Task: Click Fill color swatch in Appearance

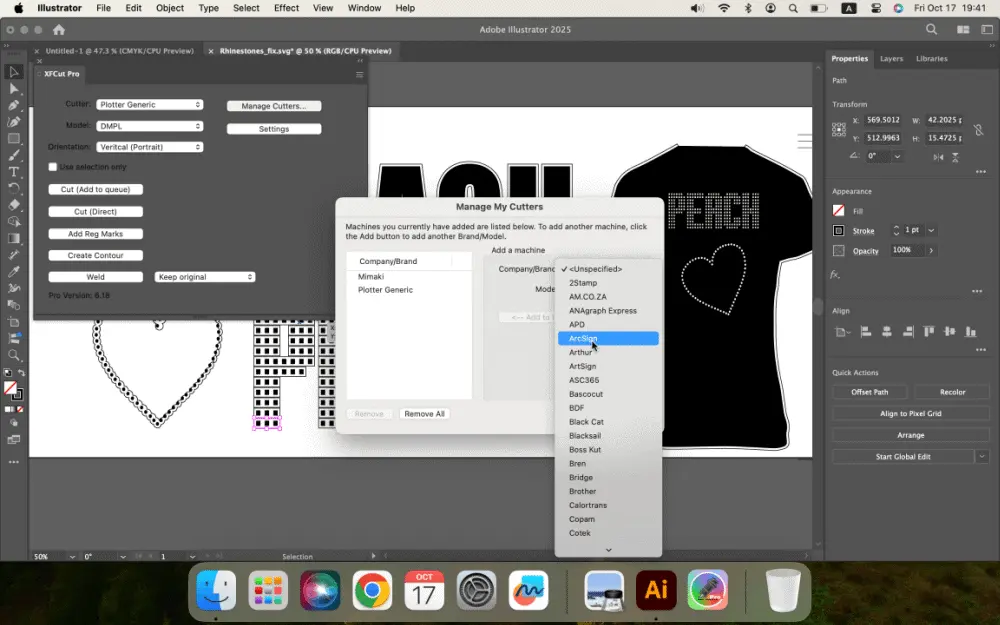Action: (x=839, y=210)
